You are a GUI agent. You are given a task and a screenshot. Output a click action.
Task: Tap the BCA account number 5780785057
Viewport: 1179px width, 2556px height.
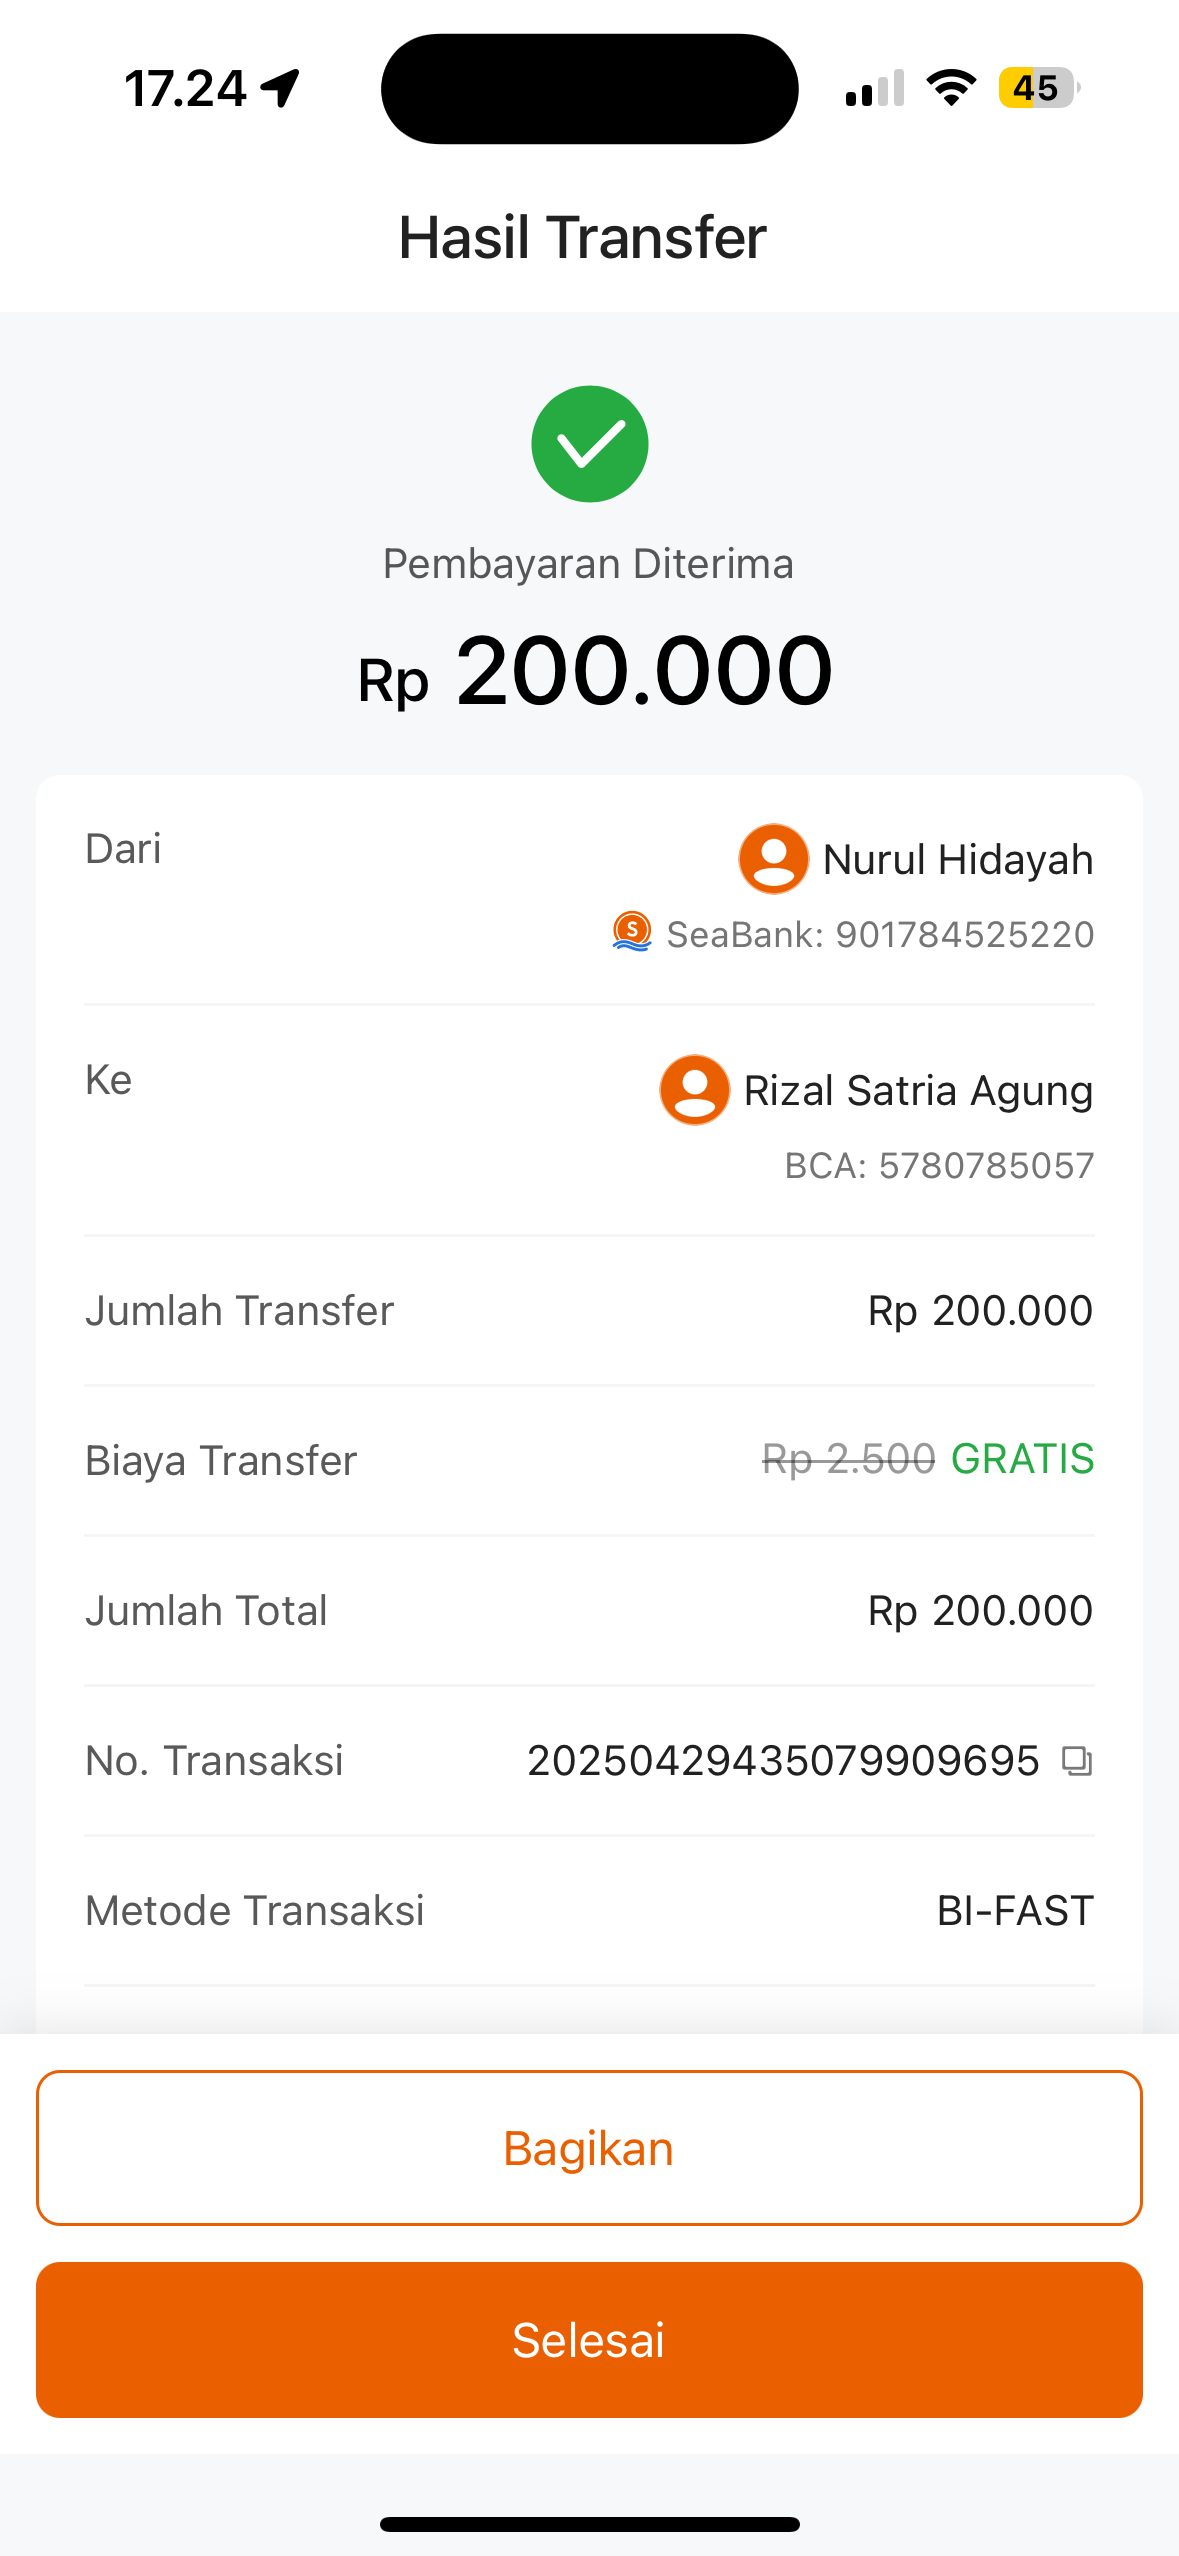tap(986, 1166)
